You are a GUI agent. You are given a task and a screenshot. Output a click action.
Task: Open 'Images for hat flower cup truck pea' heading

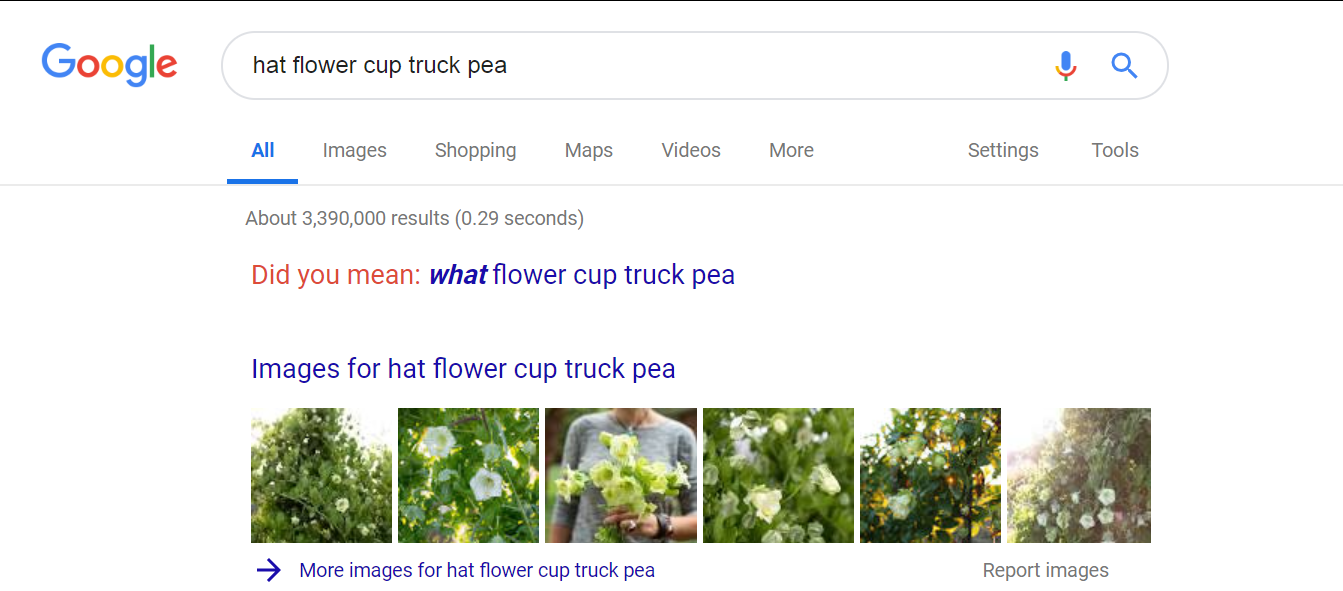(x=463, y=369)
